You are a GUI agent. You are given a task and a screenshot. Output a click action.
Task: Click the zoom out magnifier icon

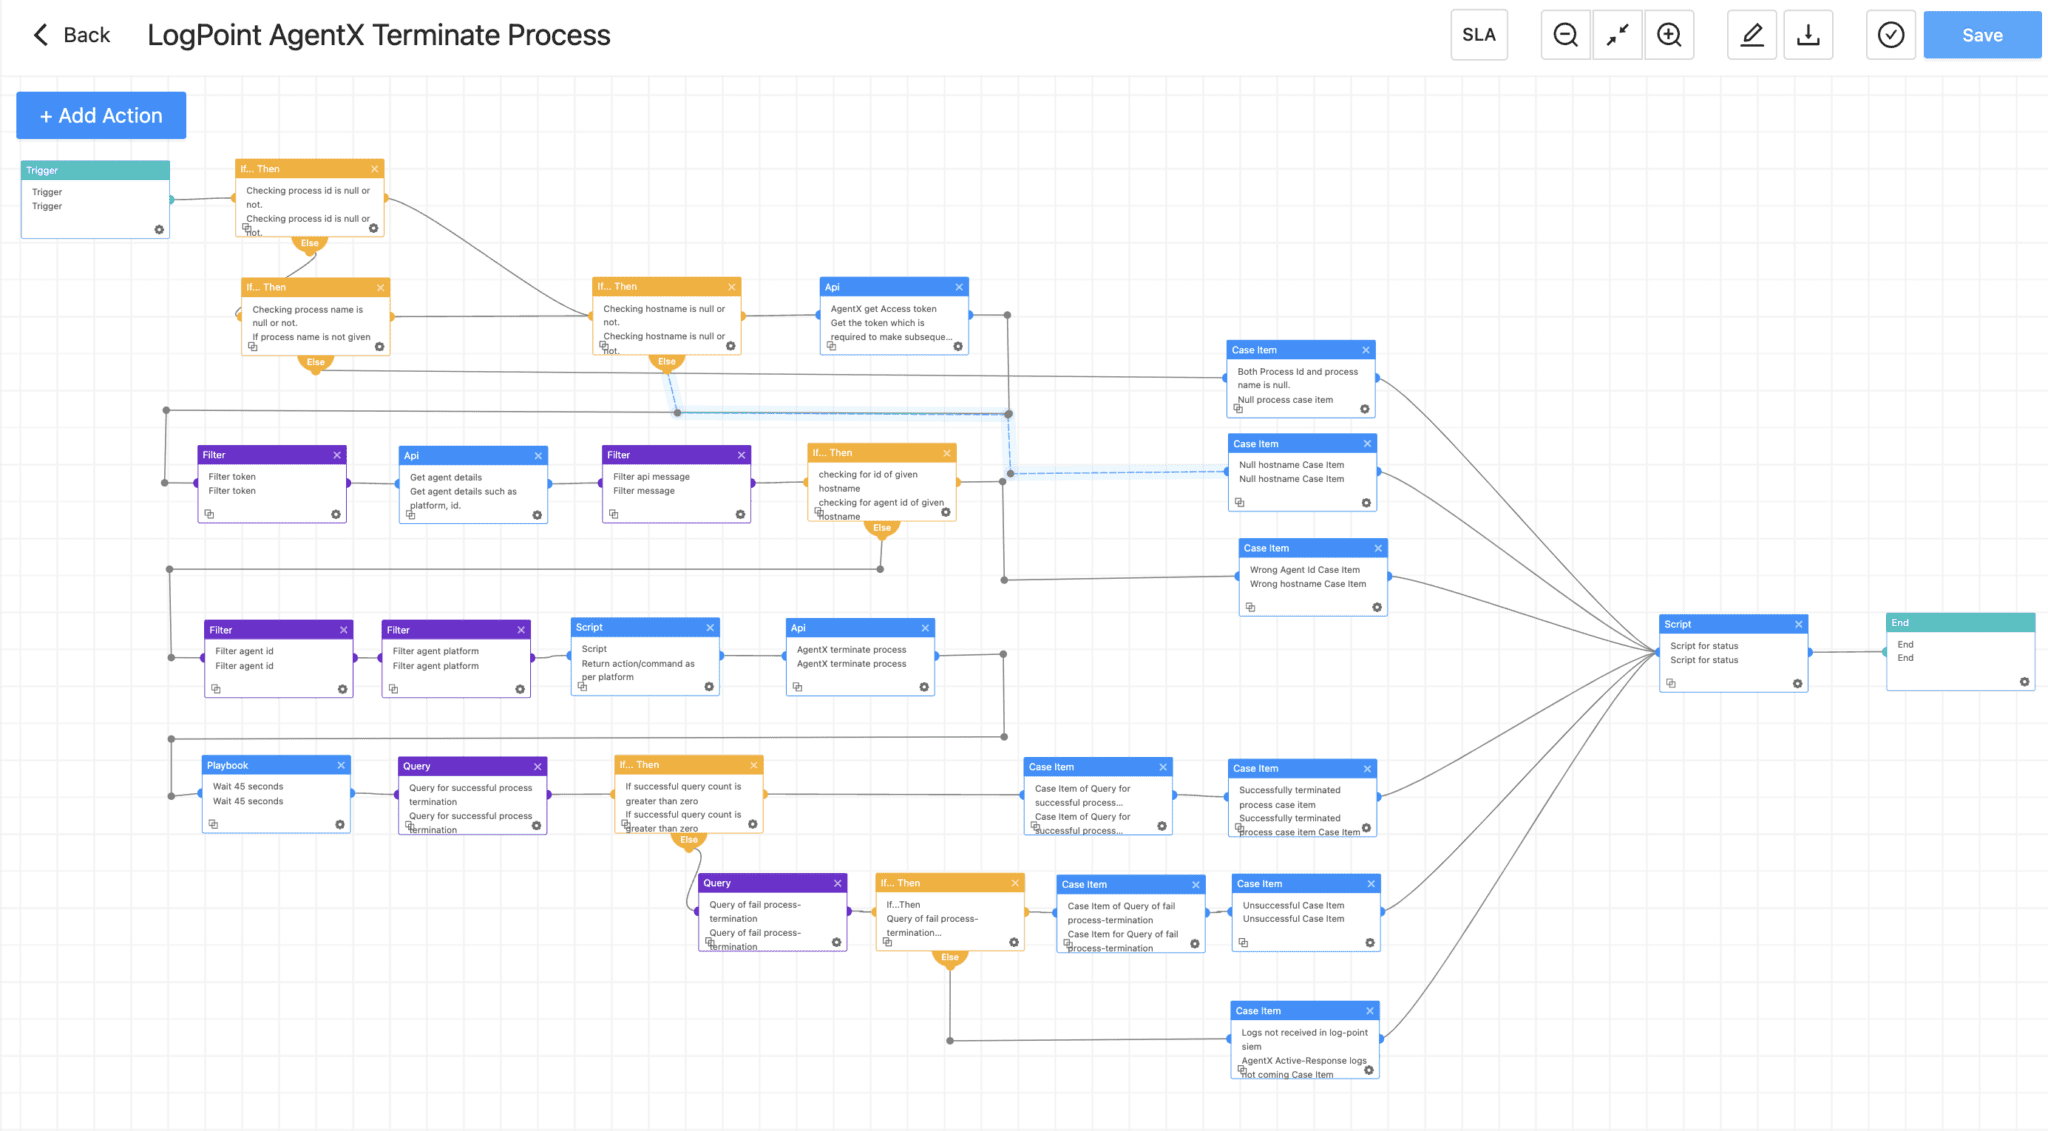(1565, 35)
